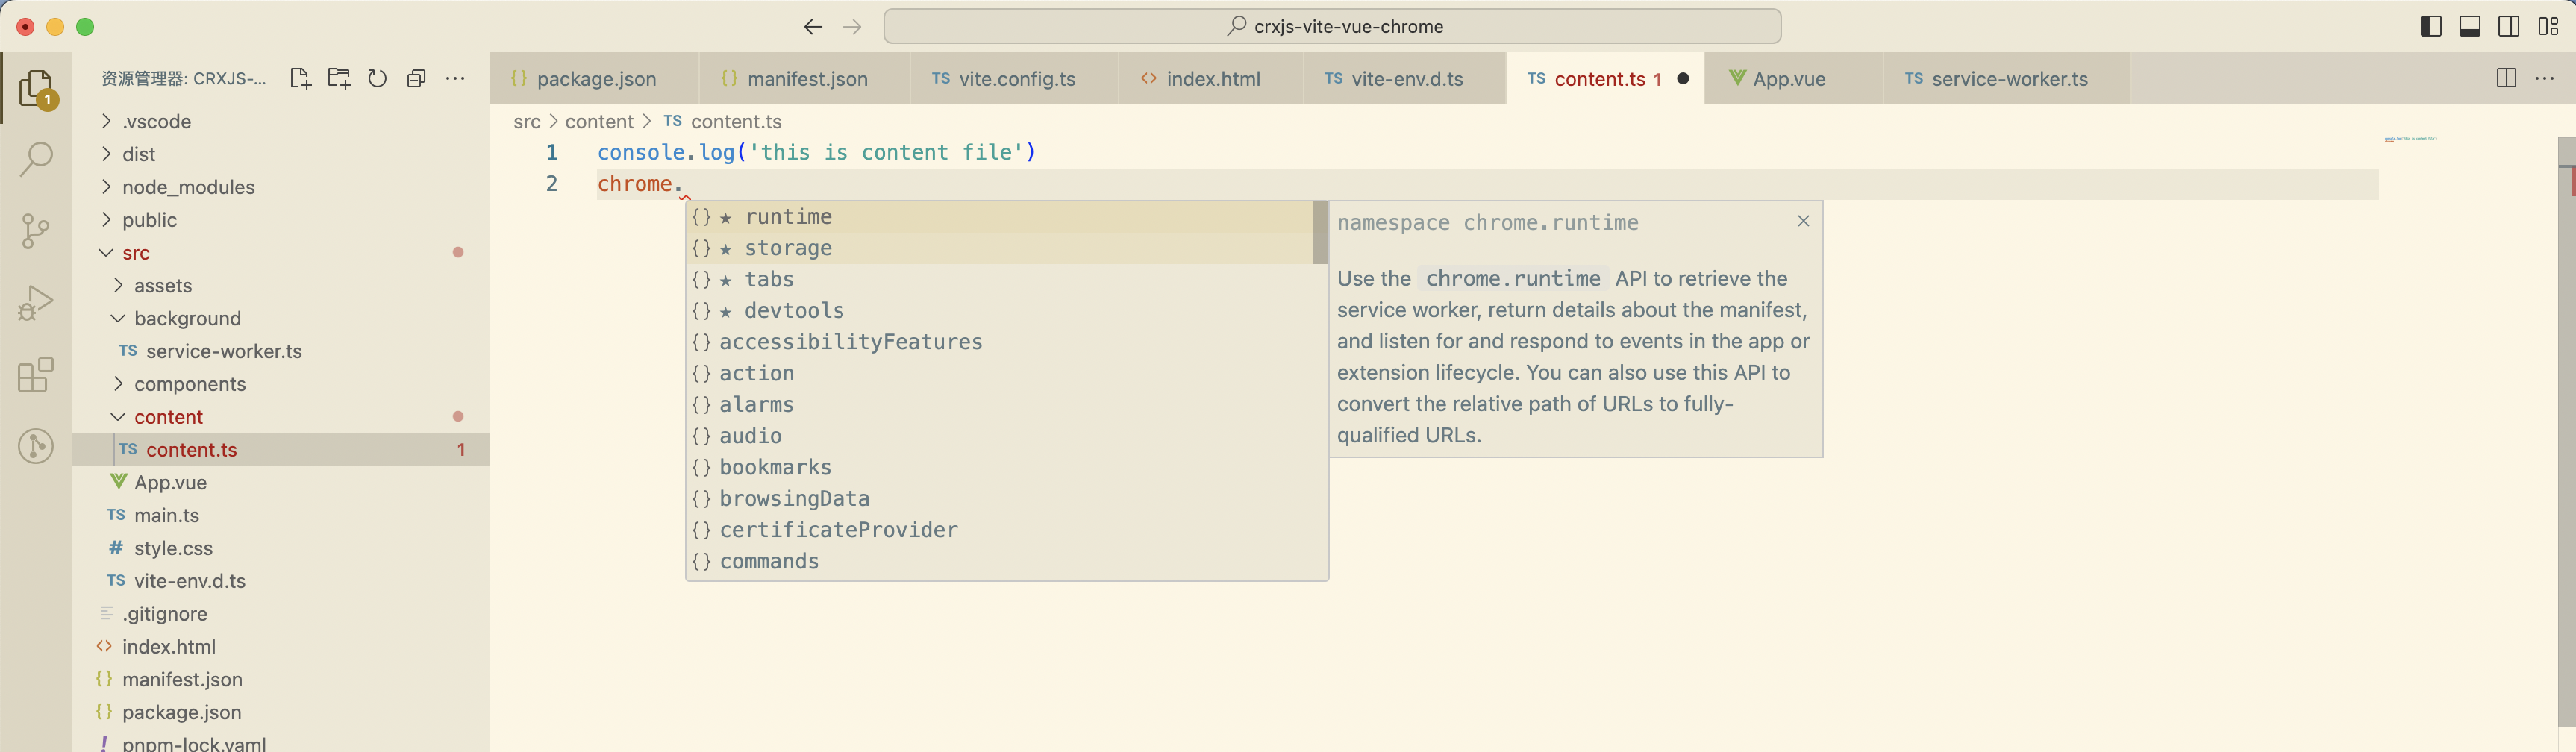Toggle the primary sidebar visibility
The width and height of the screenshot is (2576, 752).
tap(2430, 26)
